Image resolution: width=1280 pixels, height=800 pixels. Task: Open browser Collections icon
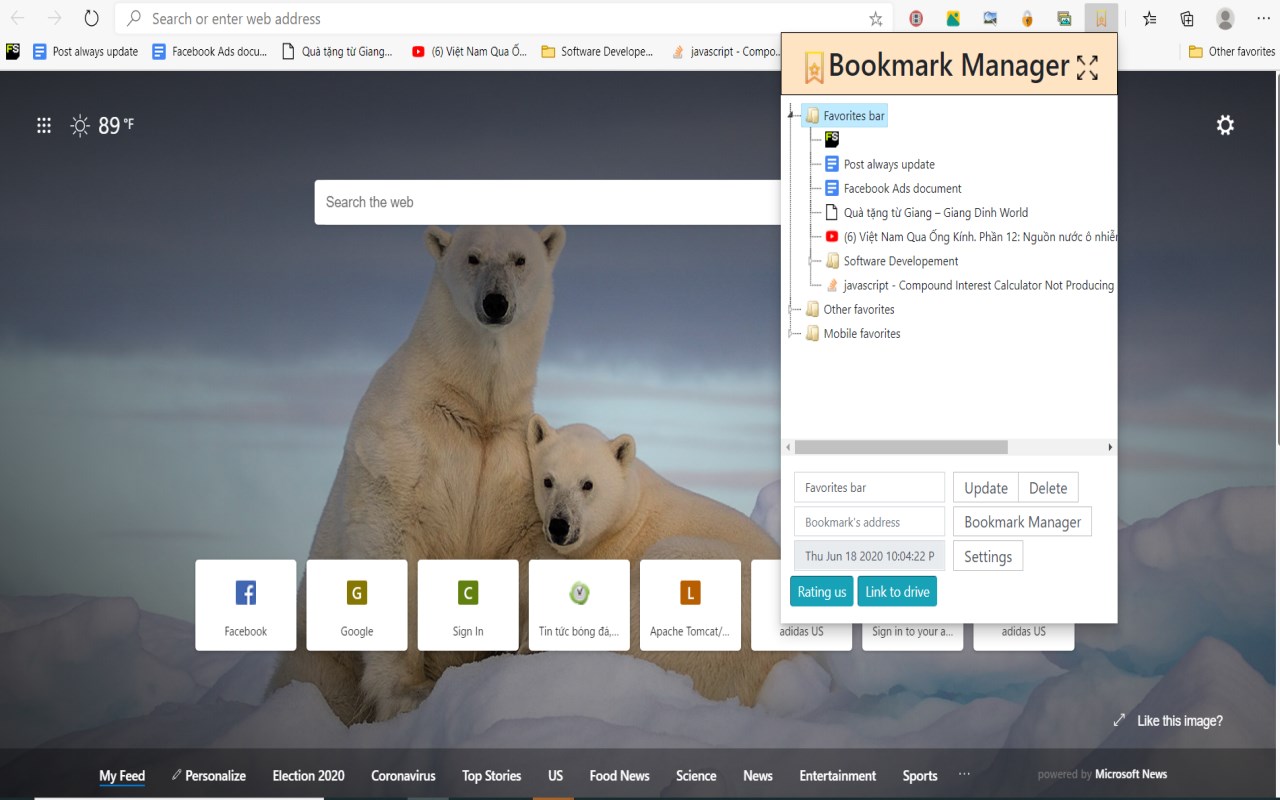(1187, 18)
